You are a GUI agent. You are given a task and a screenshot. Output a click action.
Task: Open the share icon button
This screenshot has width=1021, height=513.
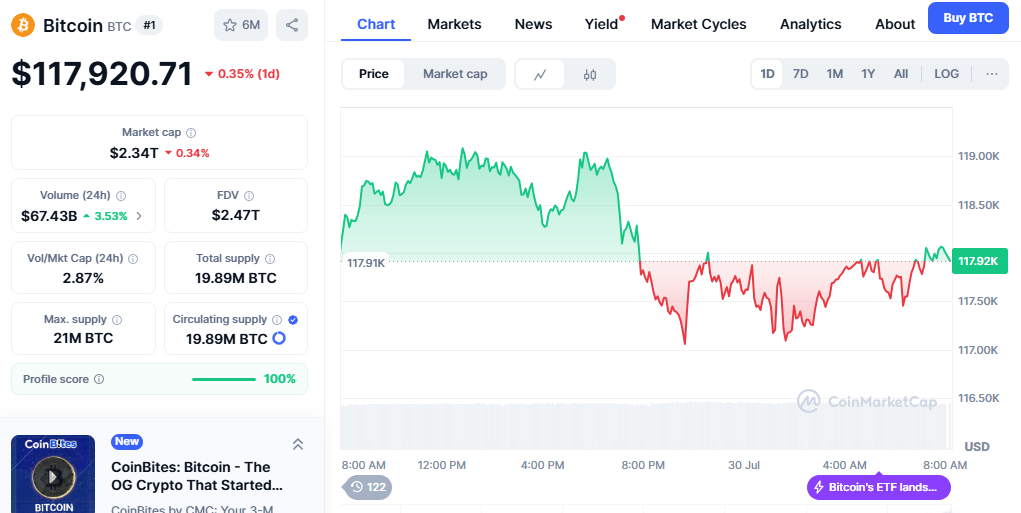tap(292, 25)
